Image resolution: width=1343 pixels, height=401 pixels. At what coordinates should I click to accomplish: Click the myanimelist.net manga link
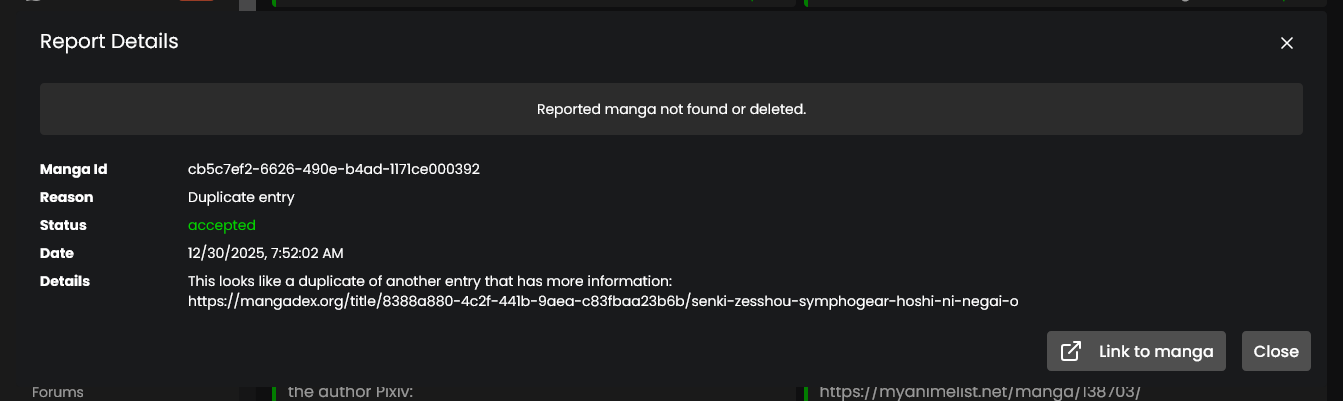980,392
